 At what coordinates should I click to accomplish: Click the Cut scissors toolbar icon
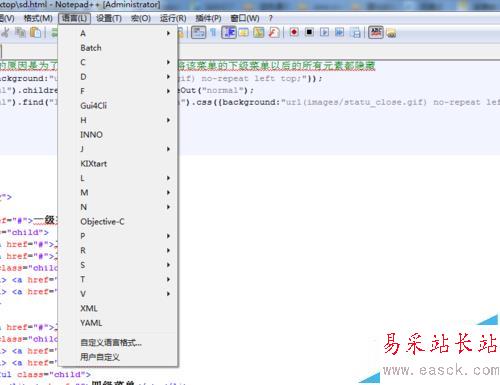[5, 33]
